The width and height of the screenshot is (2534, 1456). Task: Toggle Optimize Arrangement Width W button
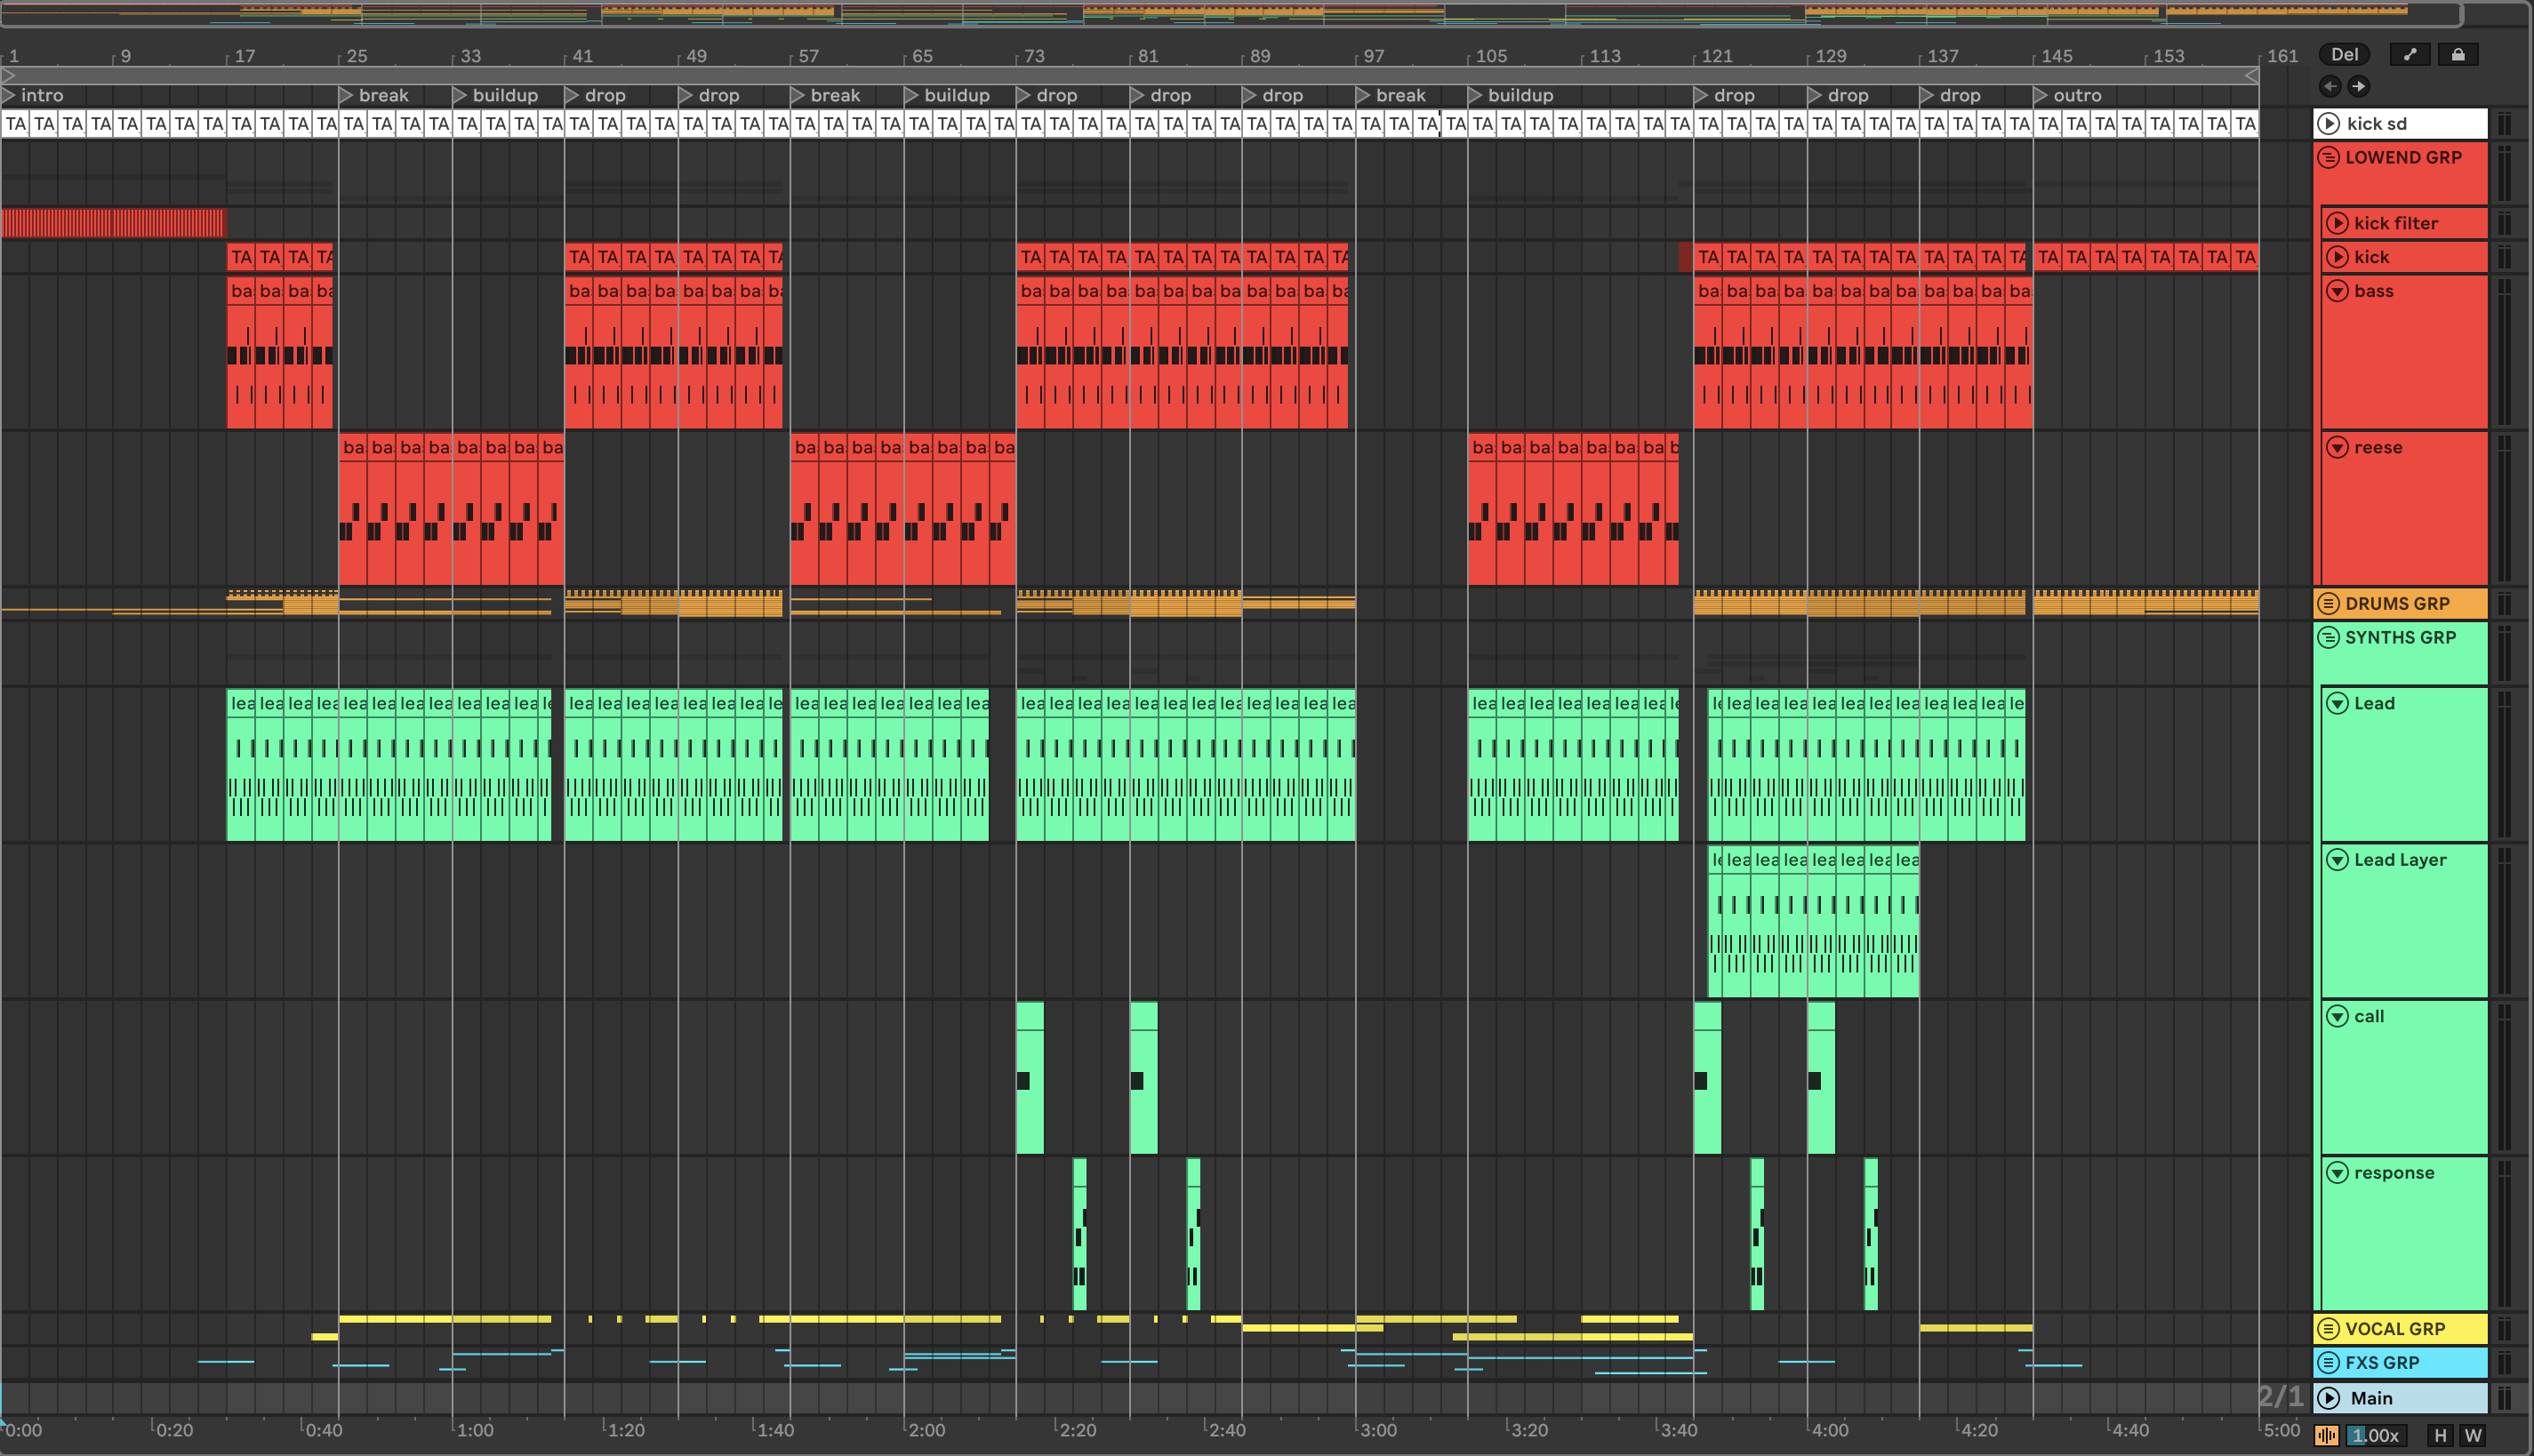coord(2473,1436)
